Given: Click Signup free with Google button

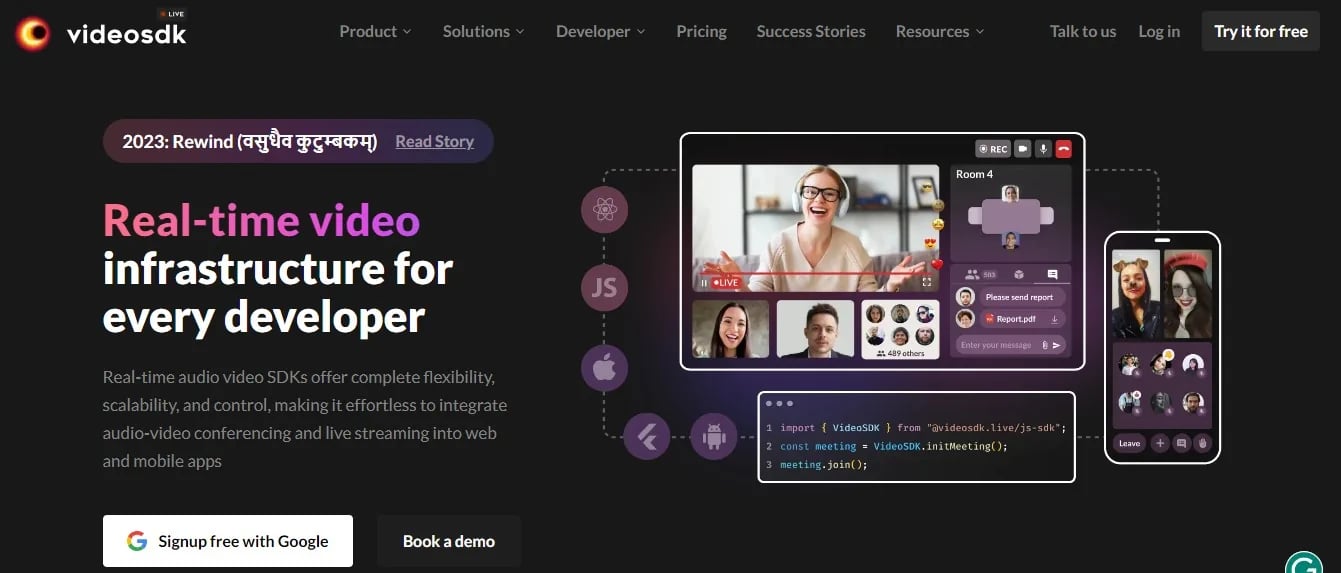Looking at the screenshot, I should 228,541.
